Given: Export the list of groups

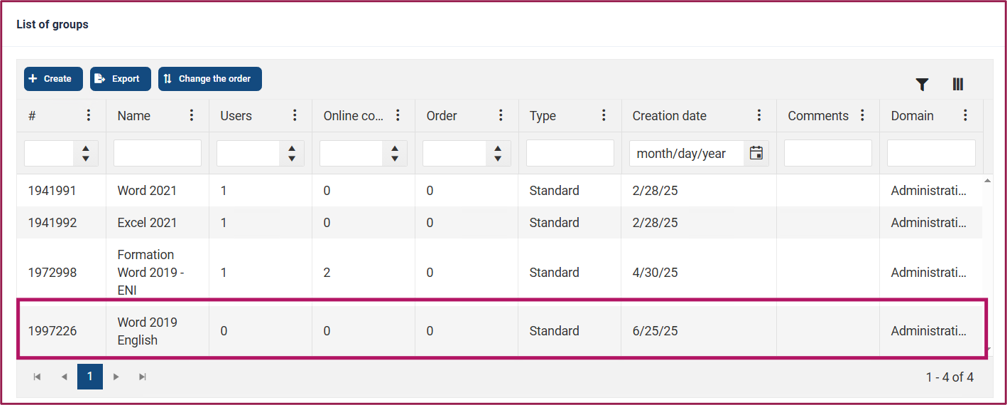Looking at the screenshot, I should click(120, 79).
